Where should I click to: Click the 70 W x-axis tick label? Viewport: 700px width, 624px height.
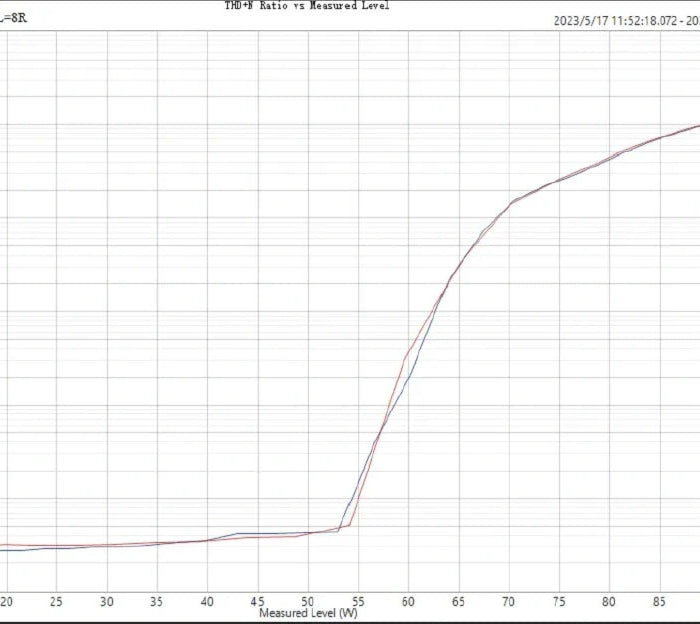coord(509,602)
